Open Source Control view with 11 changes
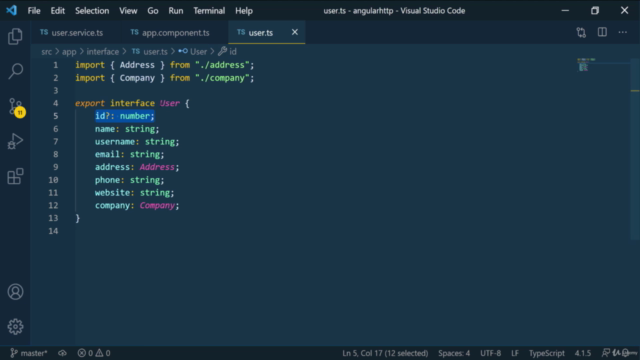The width and height of the screenshot is (640, 360). 16,107
